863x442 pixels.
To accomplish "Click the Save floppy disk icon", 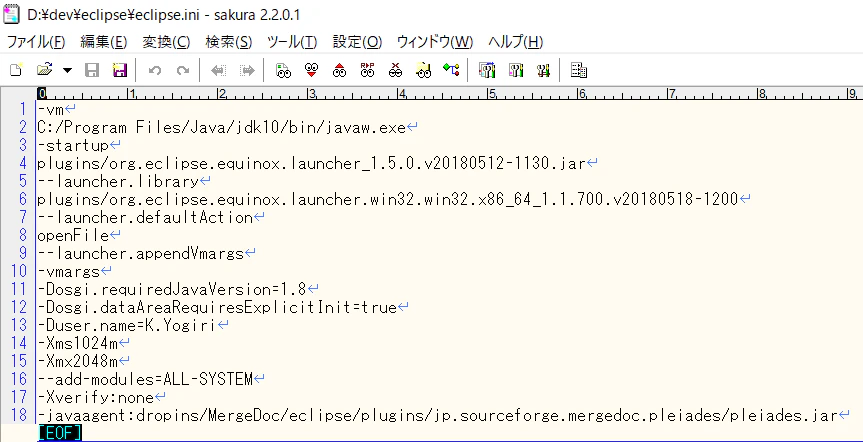I will [x=91, y=70].
